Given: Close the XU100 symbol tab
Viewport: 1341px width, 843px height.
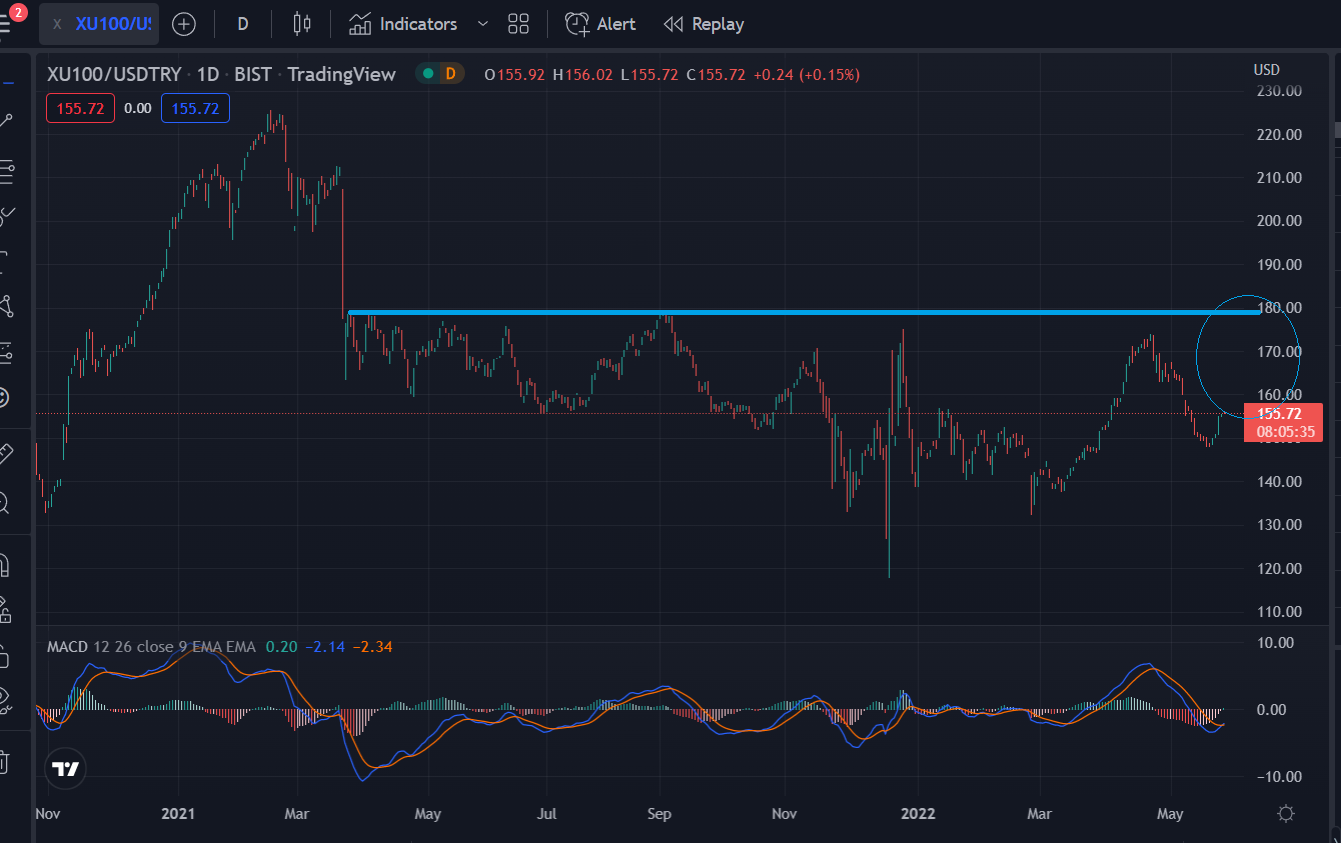Looking at the screenshot, I should (x=57, y=24).
